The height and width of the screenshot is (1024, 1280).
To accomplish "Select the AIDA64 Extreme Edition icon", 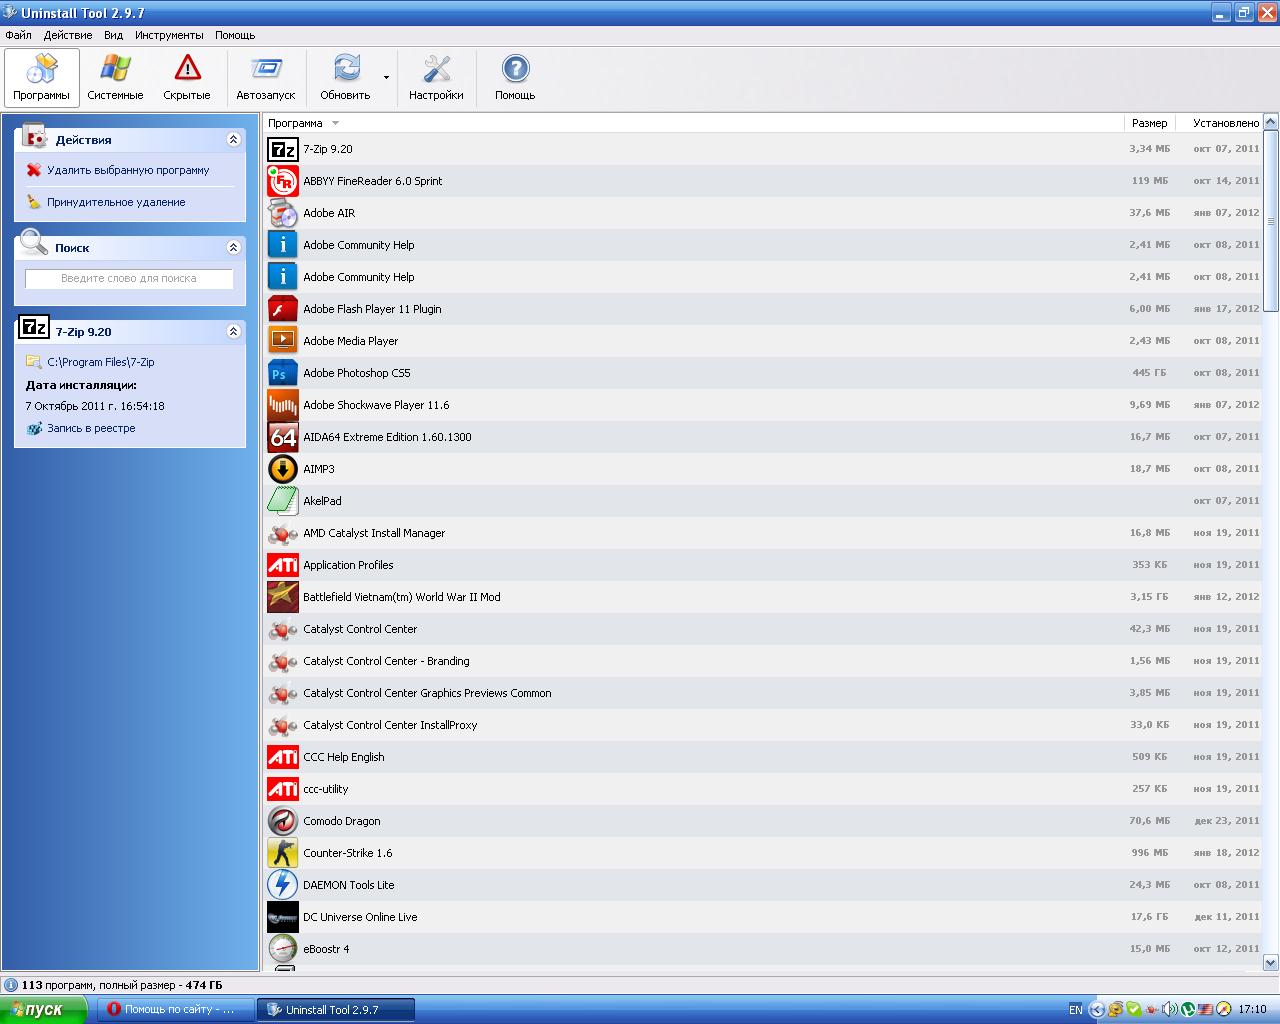I will coord(283,437).
